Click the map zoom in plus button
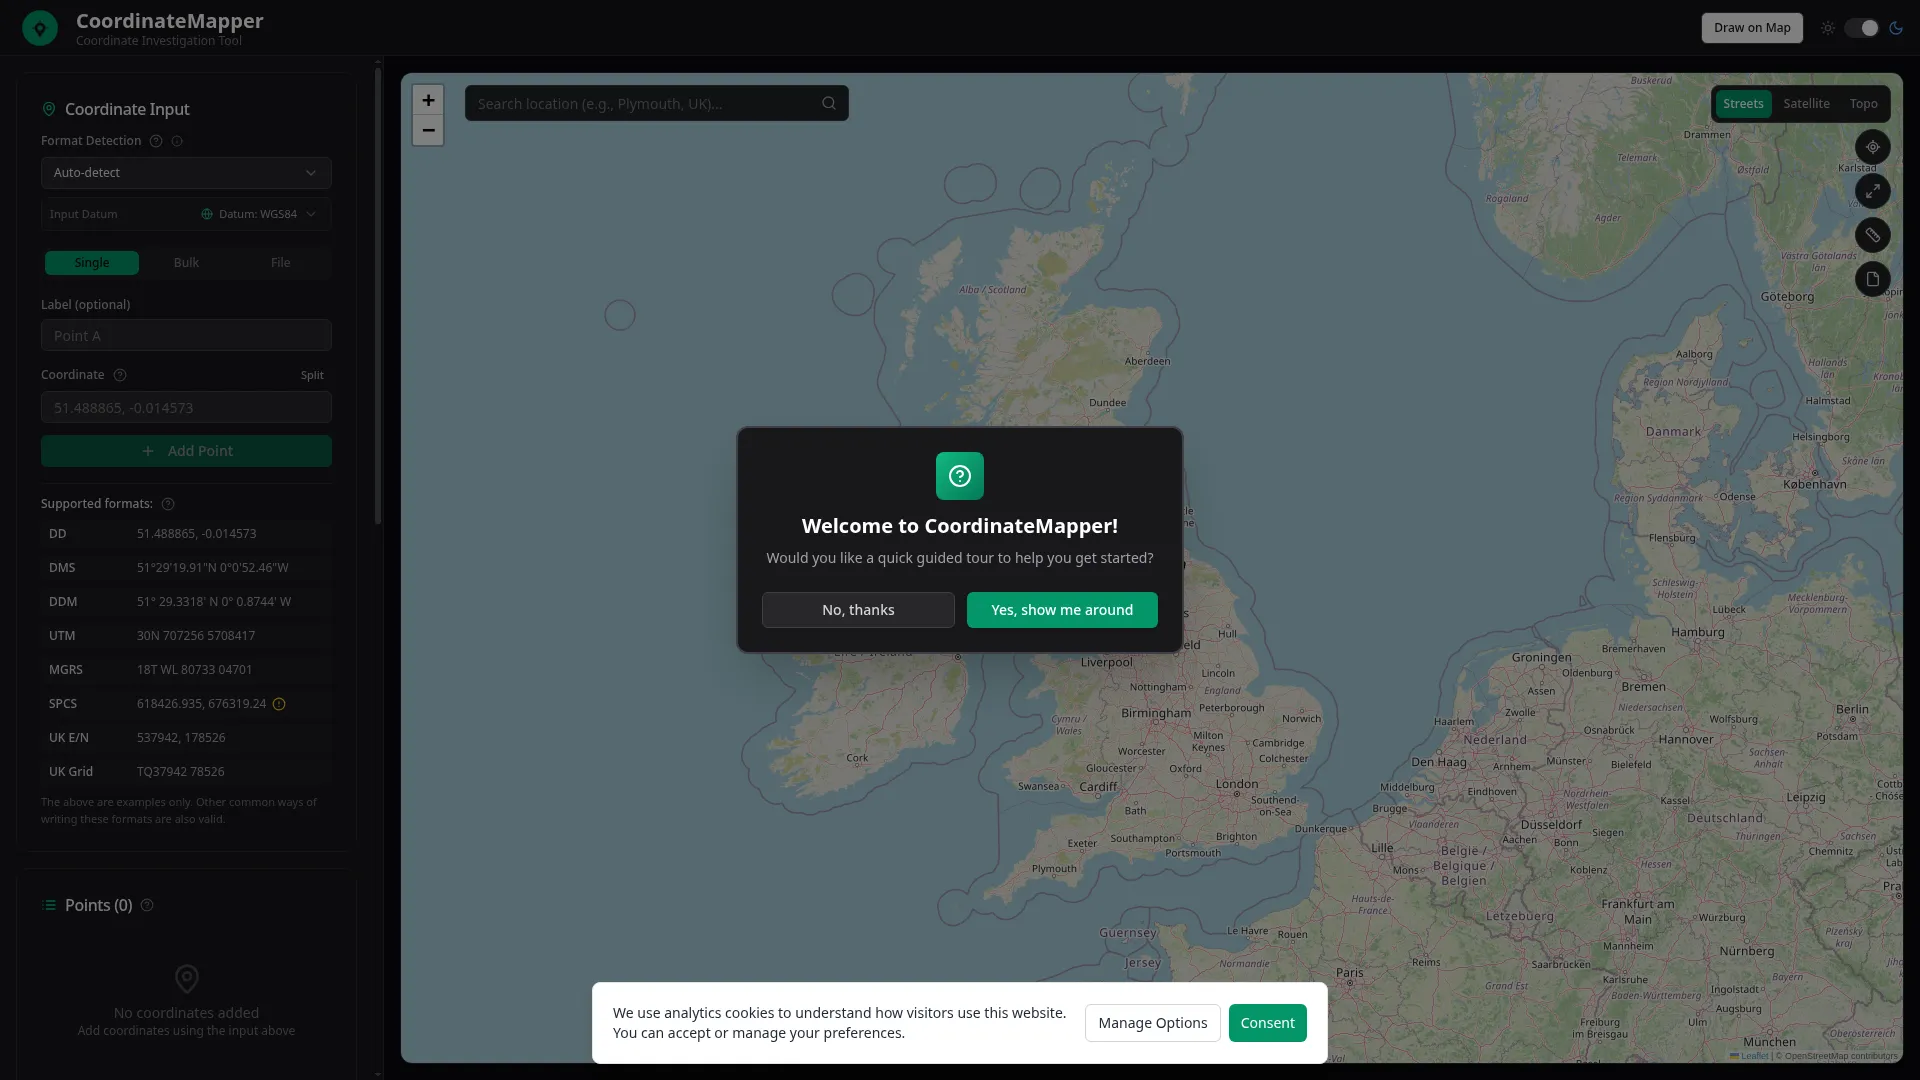 click(x=428, y=100)
